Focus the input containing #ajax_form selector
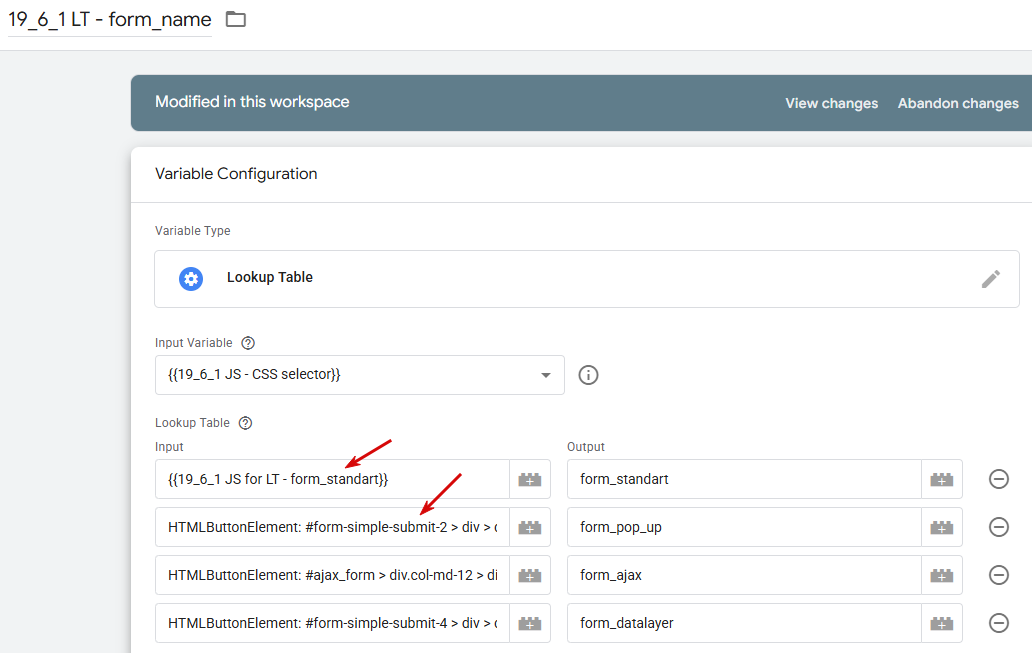The image size is (1032, 653). point(332,575)
